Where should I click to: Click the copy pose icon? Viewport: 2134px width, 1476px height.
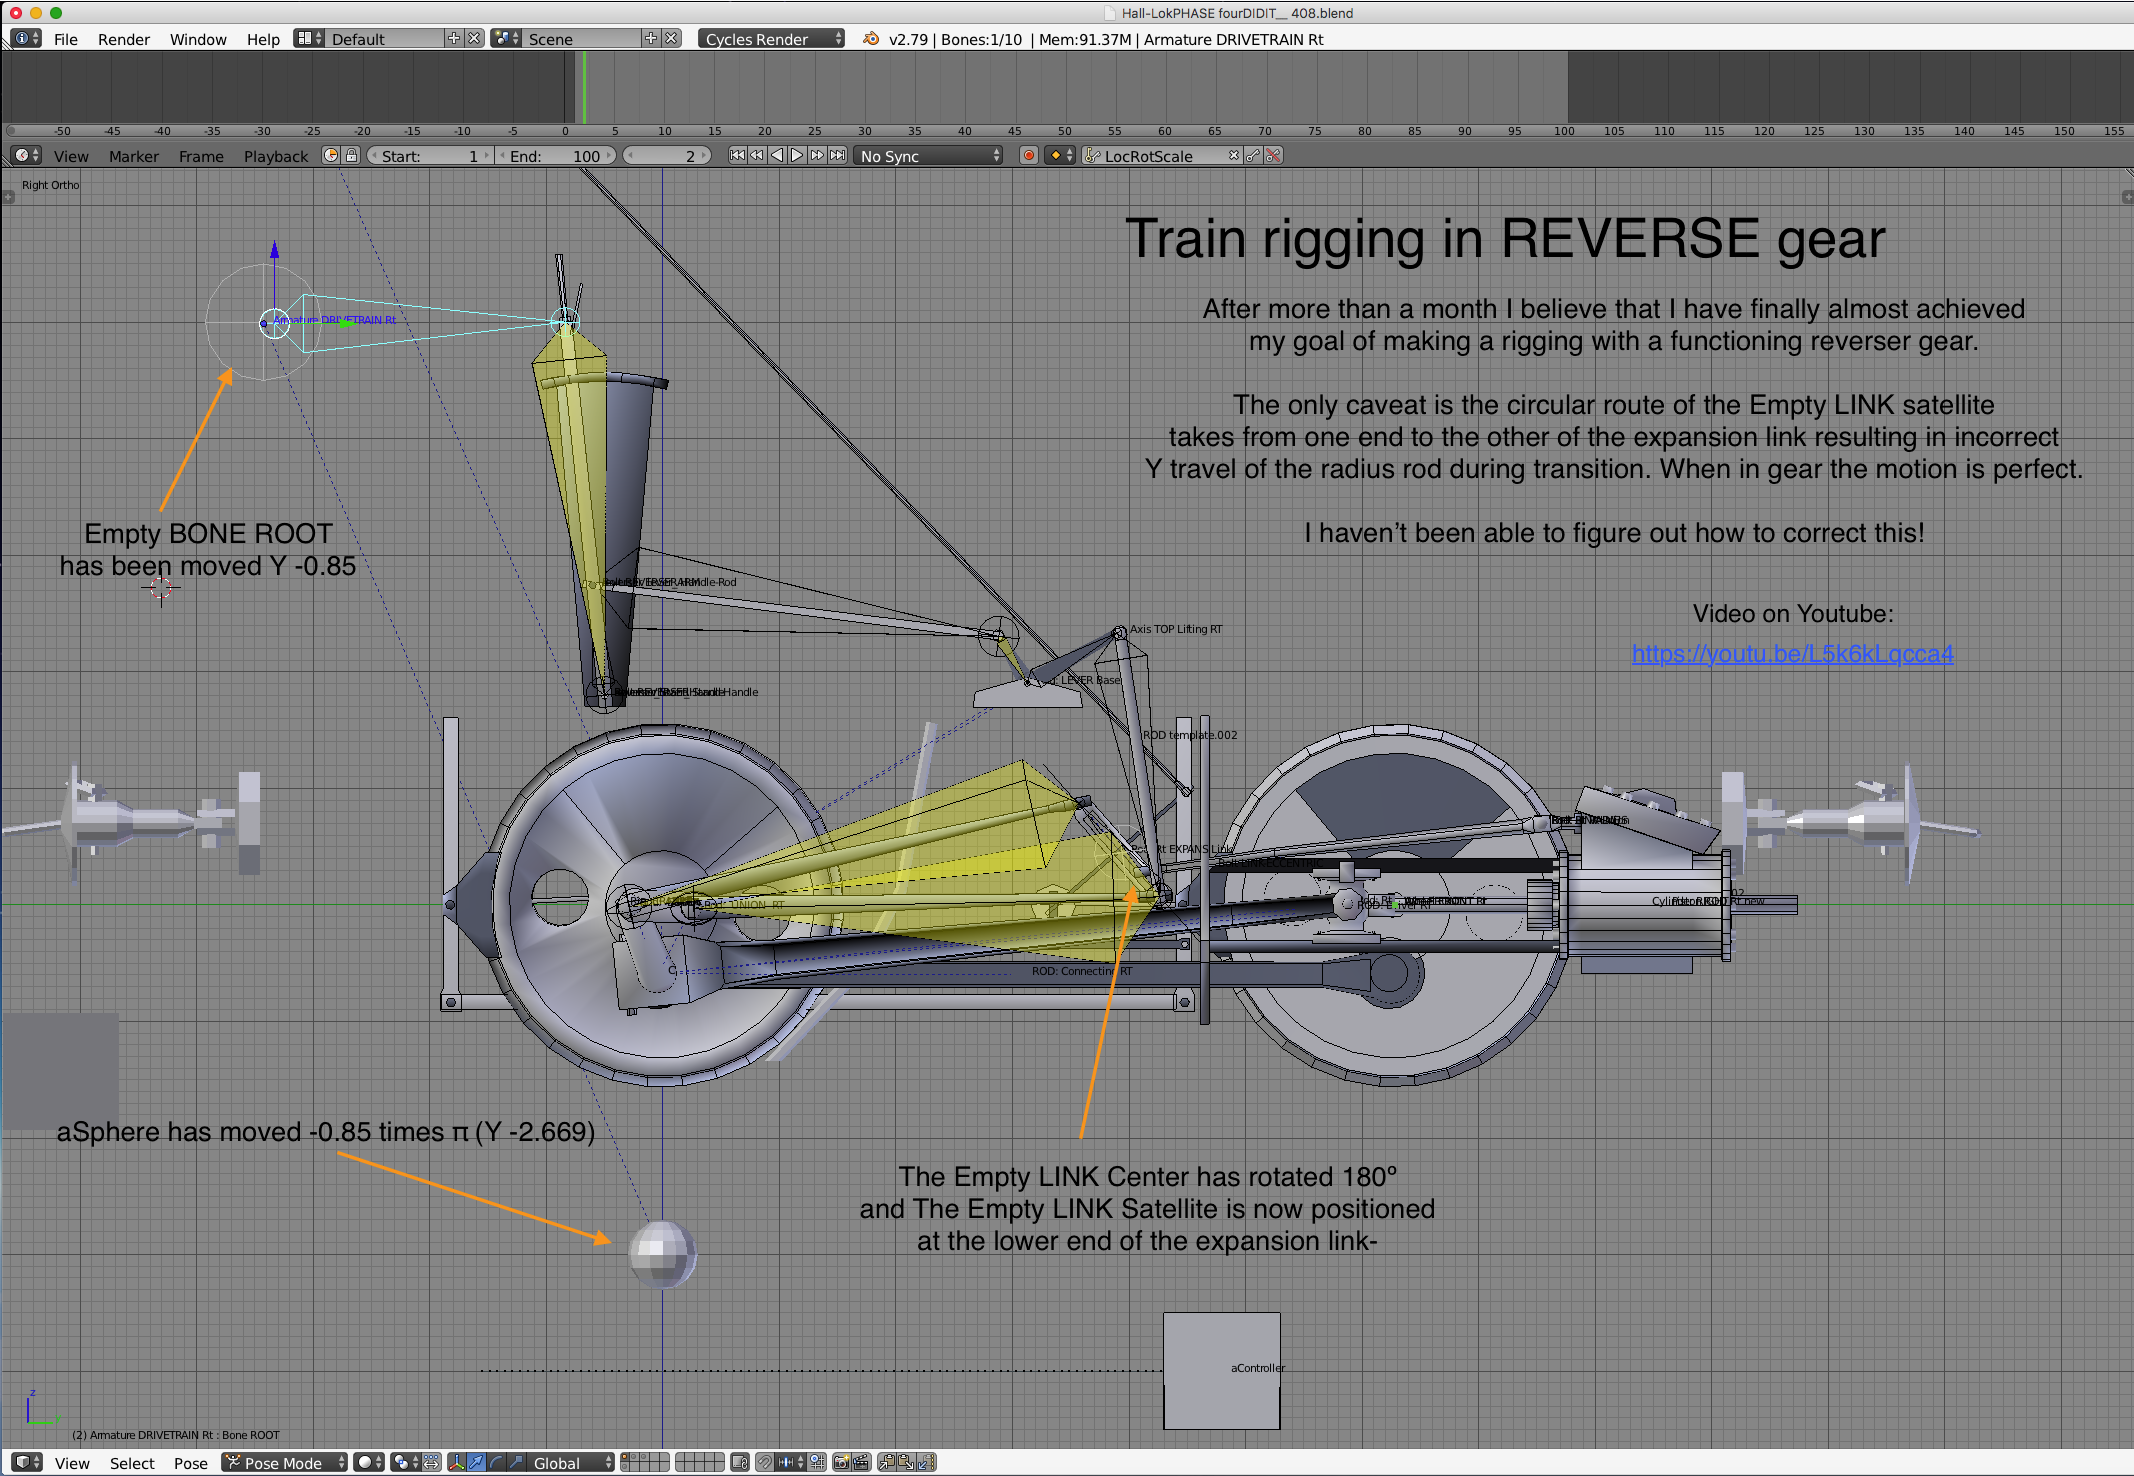click(x=887, y=1463)
